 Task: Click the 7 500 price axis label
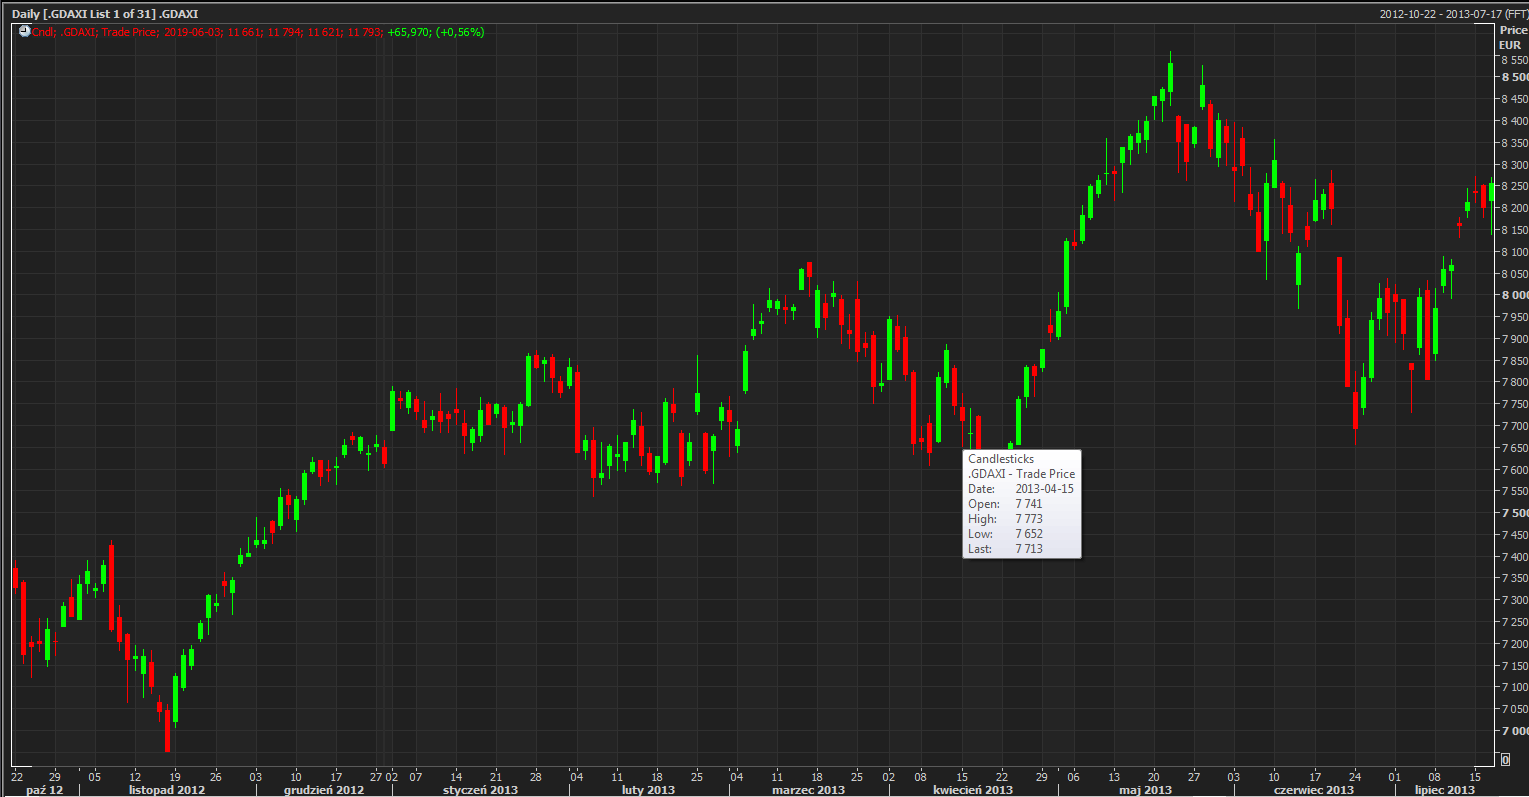click(x=1514, y=513)
